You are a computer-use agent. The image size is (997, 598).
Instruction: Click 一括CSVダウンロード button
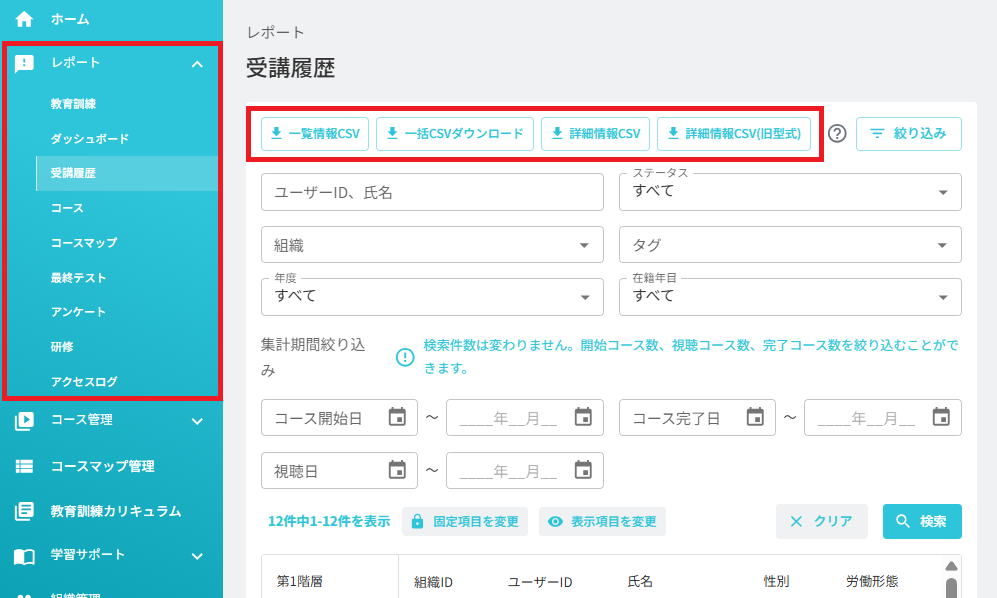[x=455, y=134]
